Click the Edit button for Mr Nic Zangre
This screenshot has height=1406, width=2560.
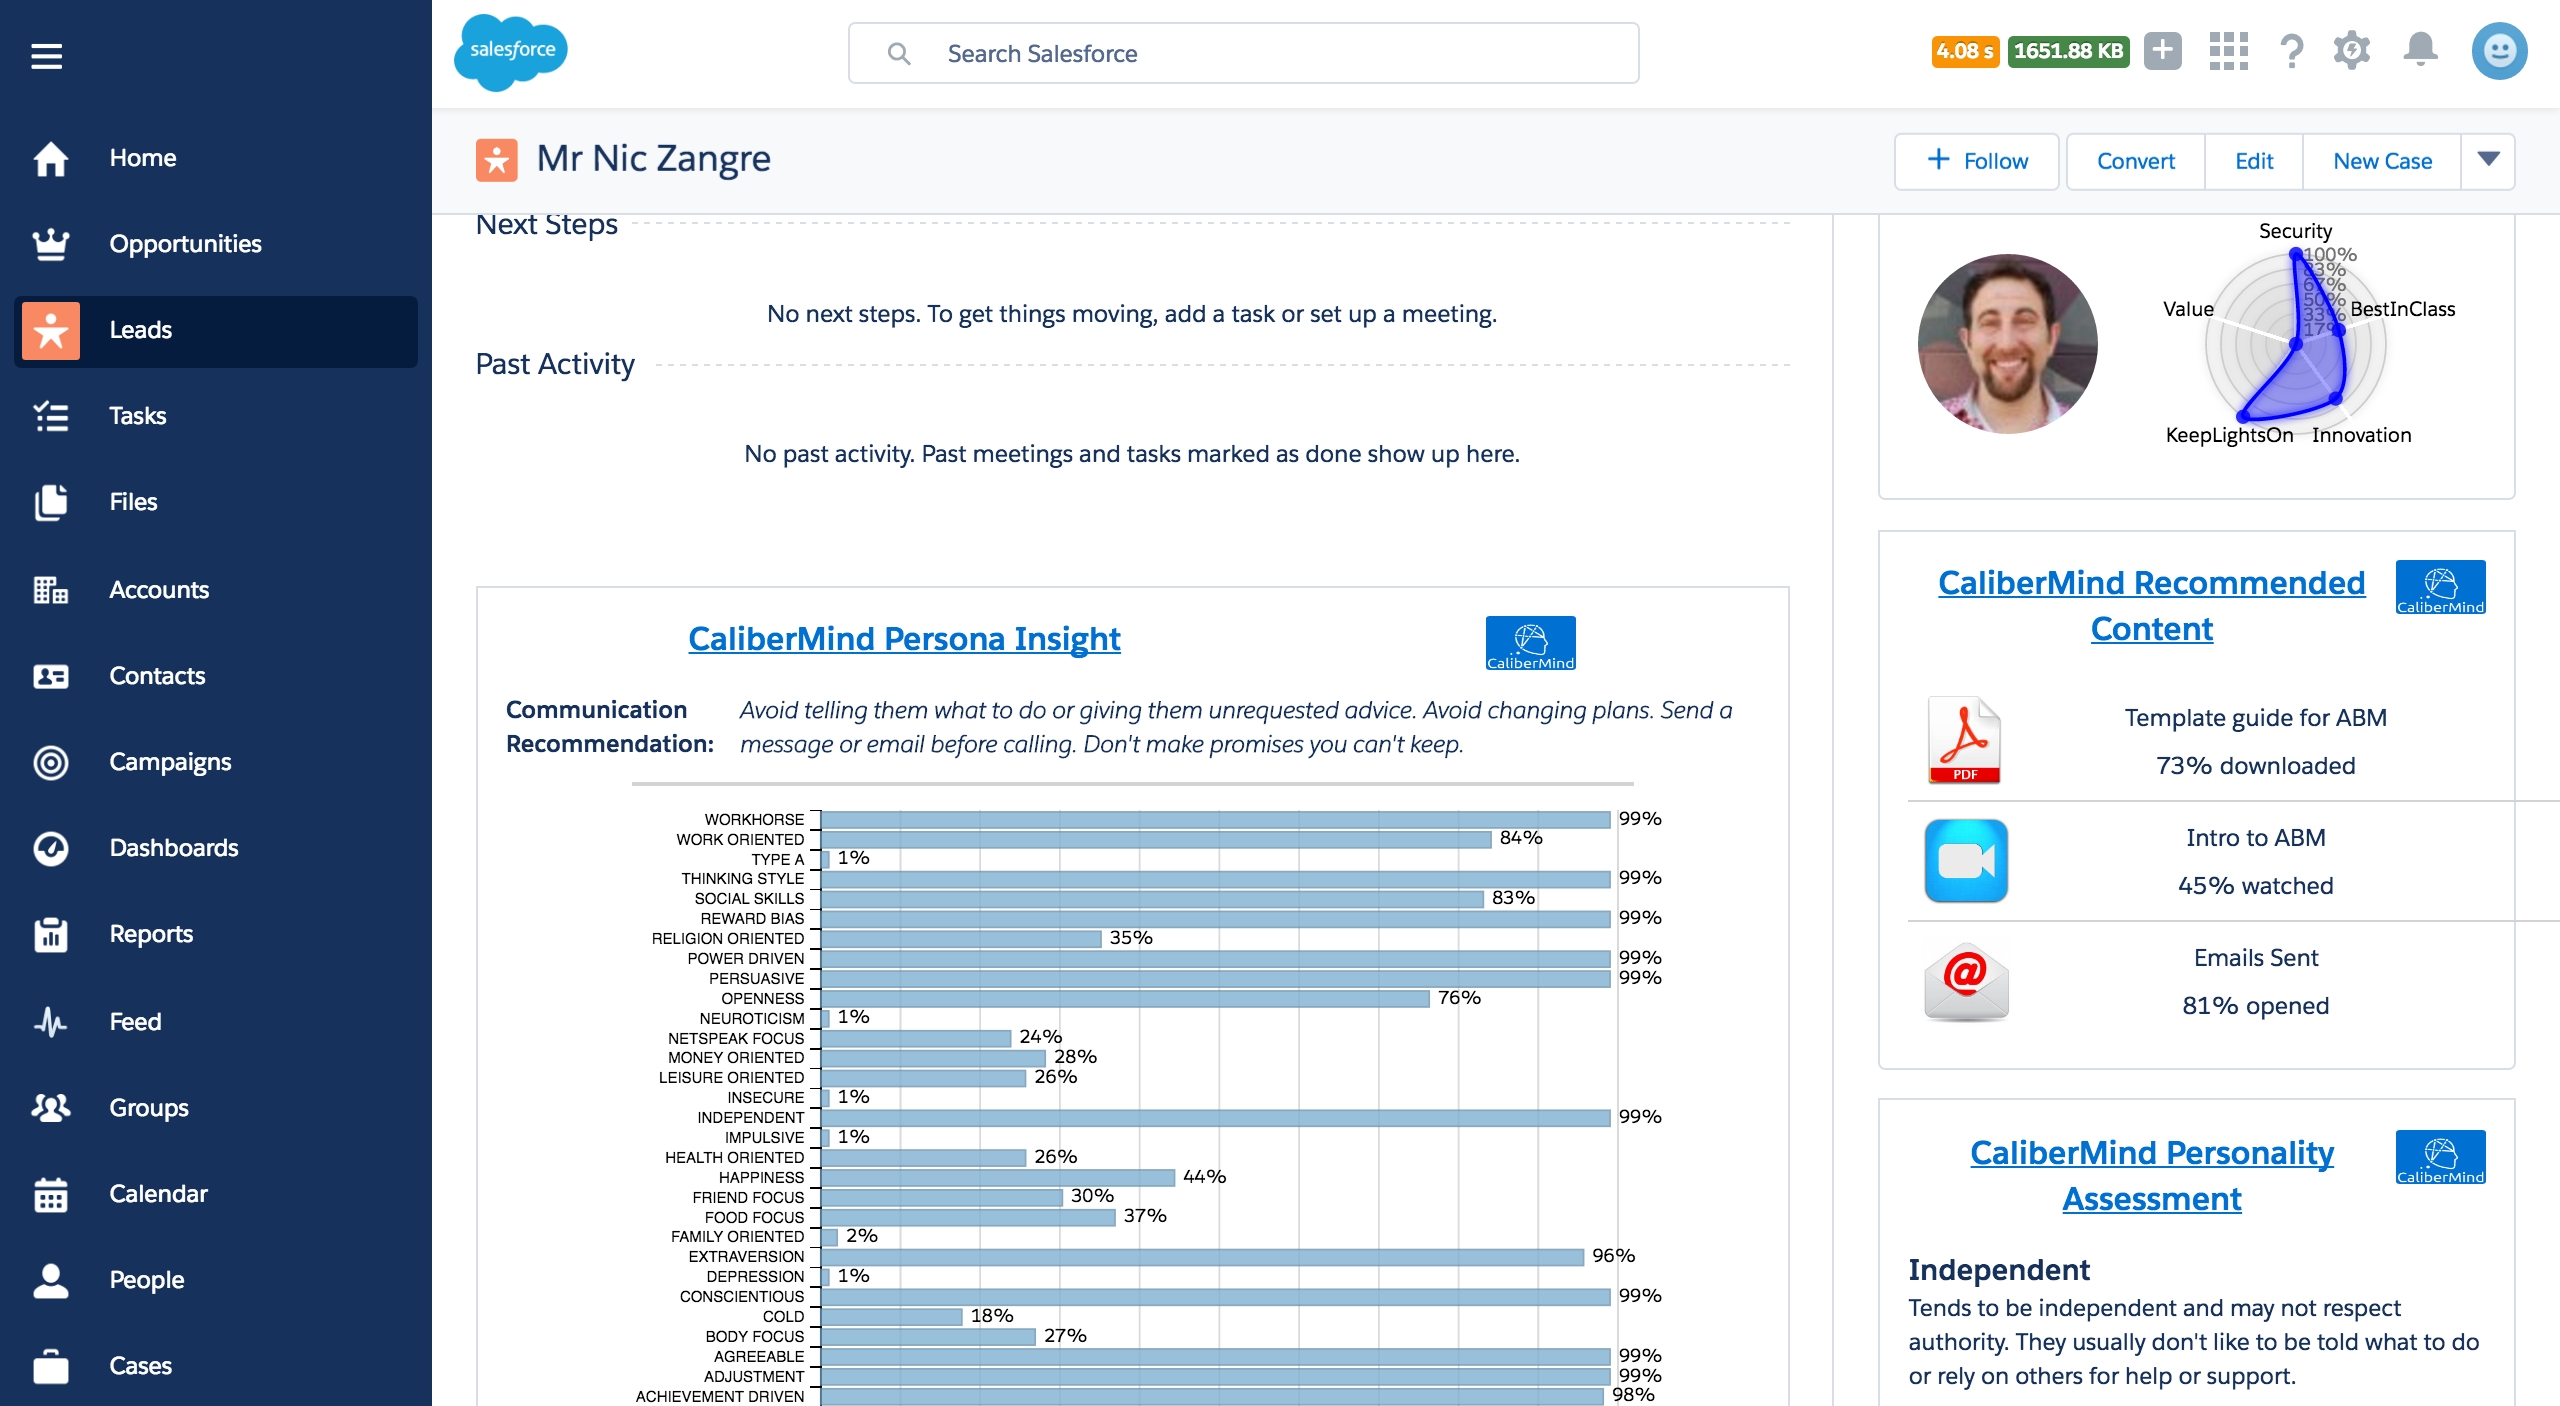(2254, 159)
